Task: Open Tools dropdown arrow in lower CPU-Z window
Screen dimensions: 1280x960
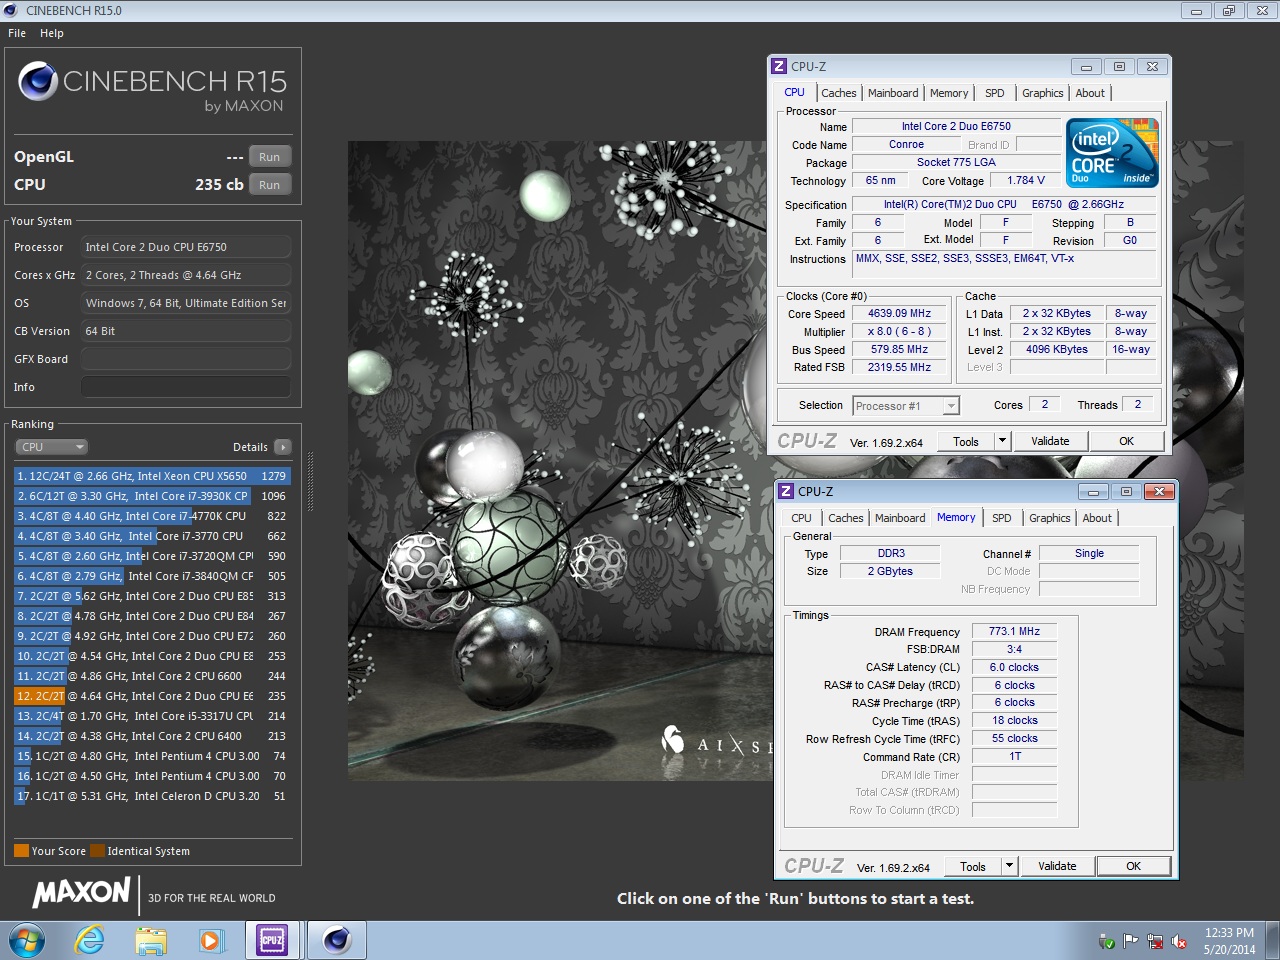Action: (1009, 866)
